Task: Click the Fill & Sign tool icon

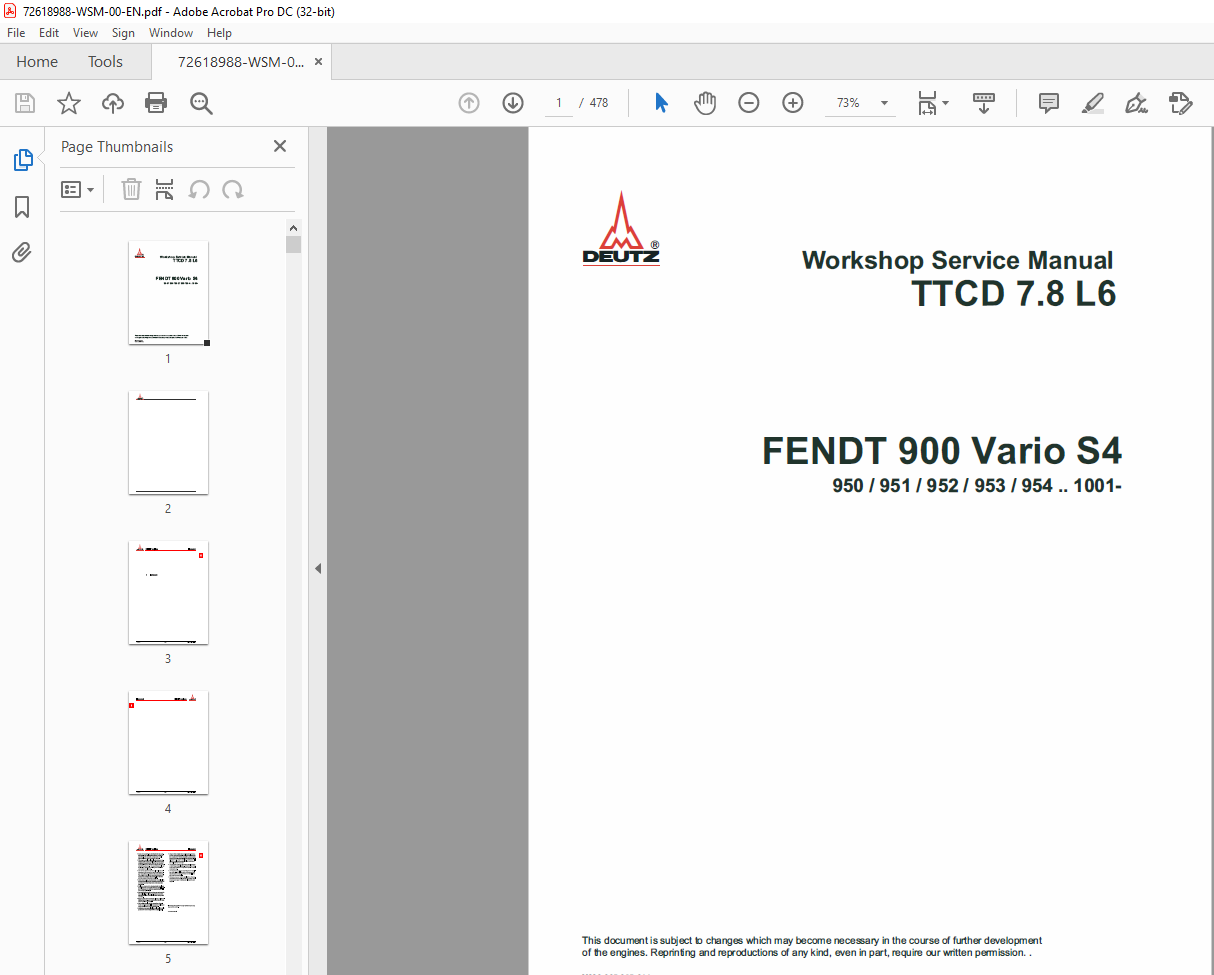Action: pos(1181,103)
